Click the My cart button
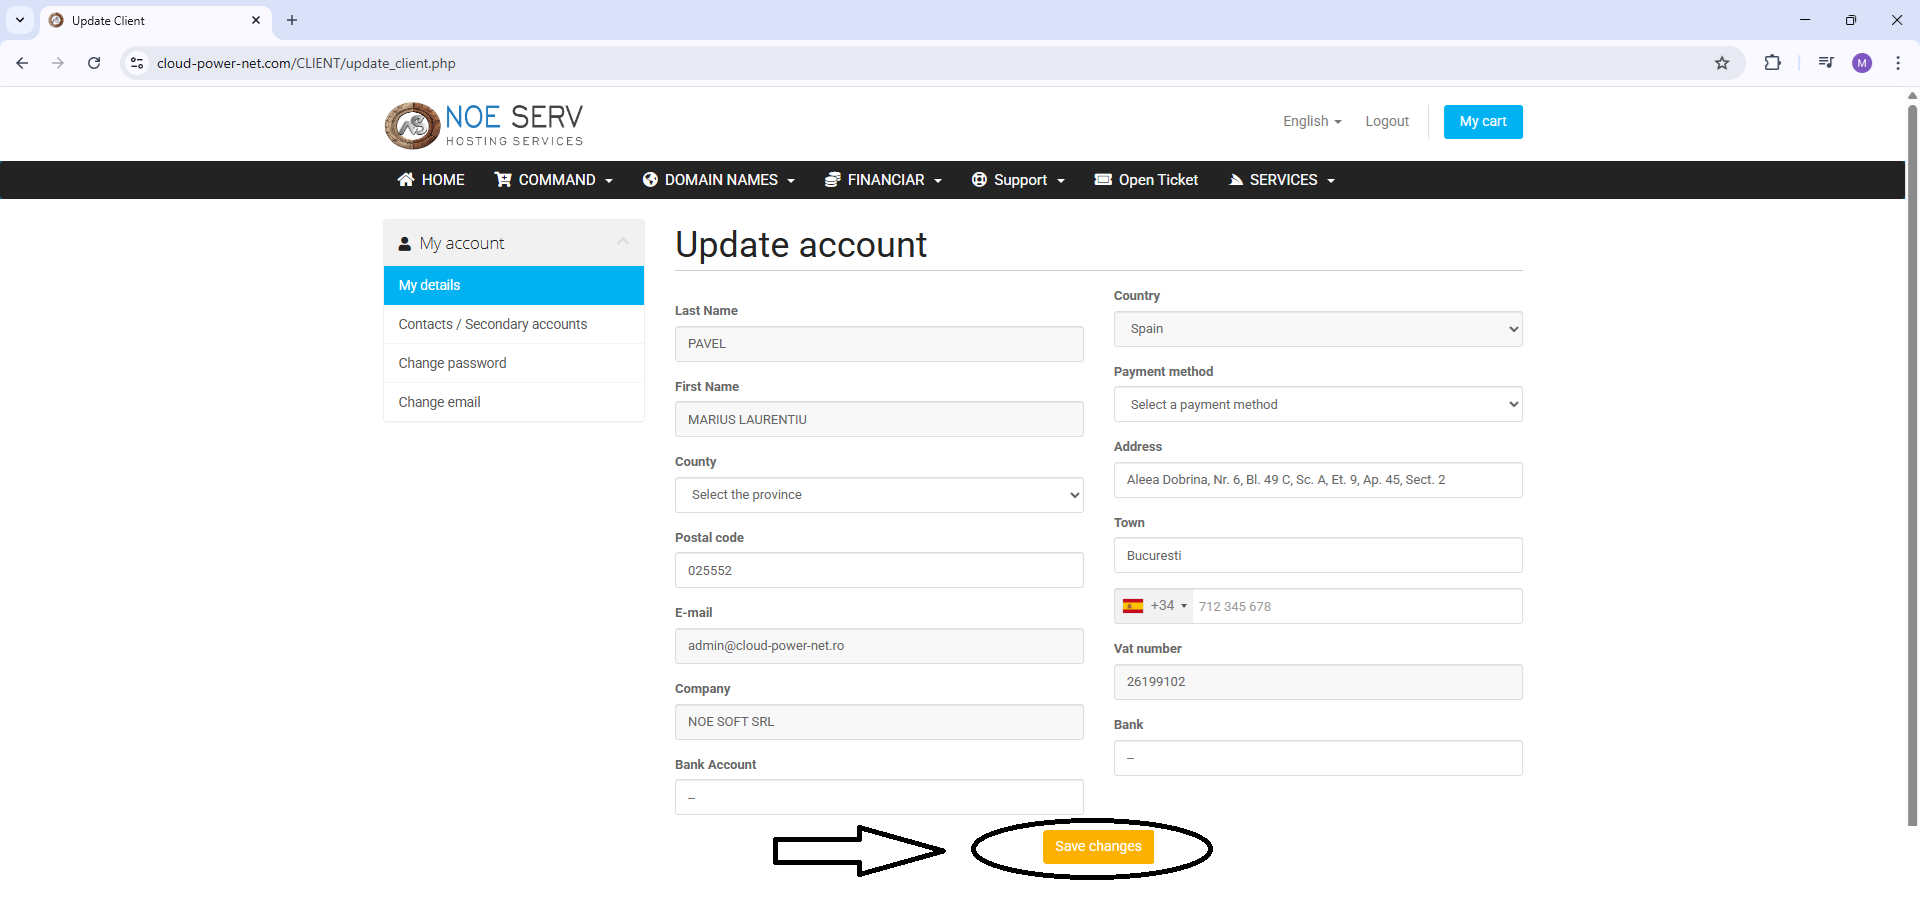Image resolution: width=1920 pixels, height=899 pixels. point(1482,122)
